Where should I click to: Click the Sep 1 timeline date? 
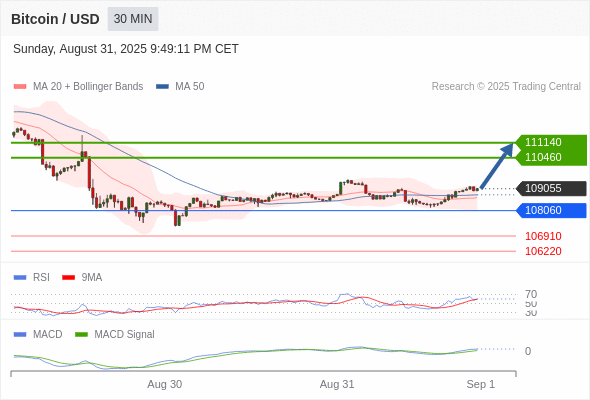tap(481, 384)
